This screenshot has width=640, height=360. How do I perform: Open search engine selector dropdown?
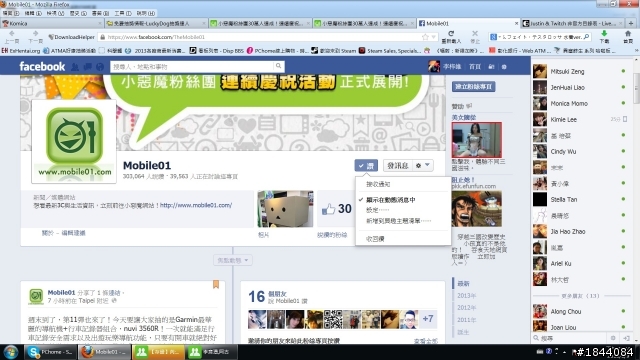point(495,37)
